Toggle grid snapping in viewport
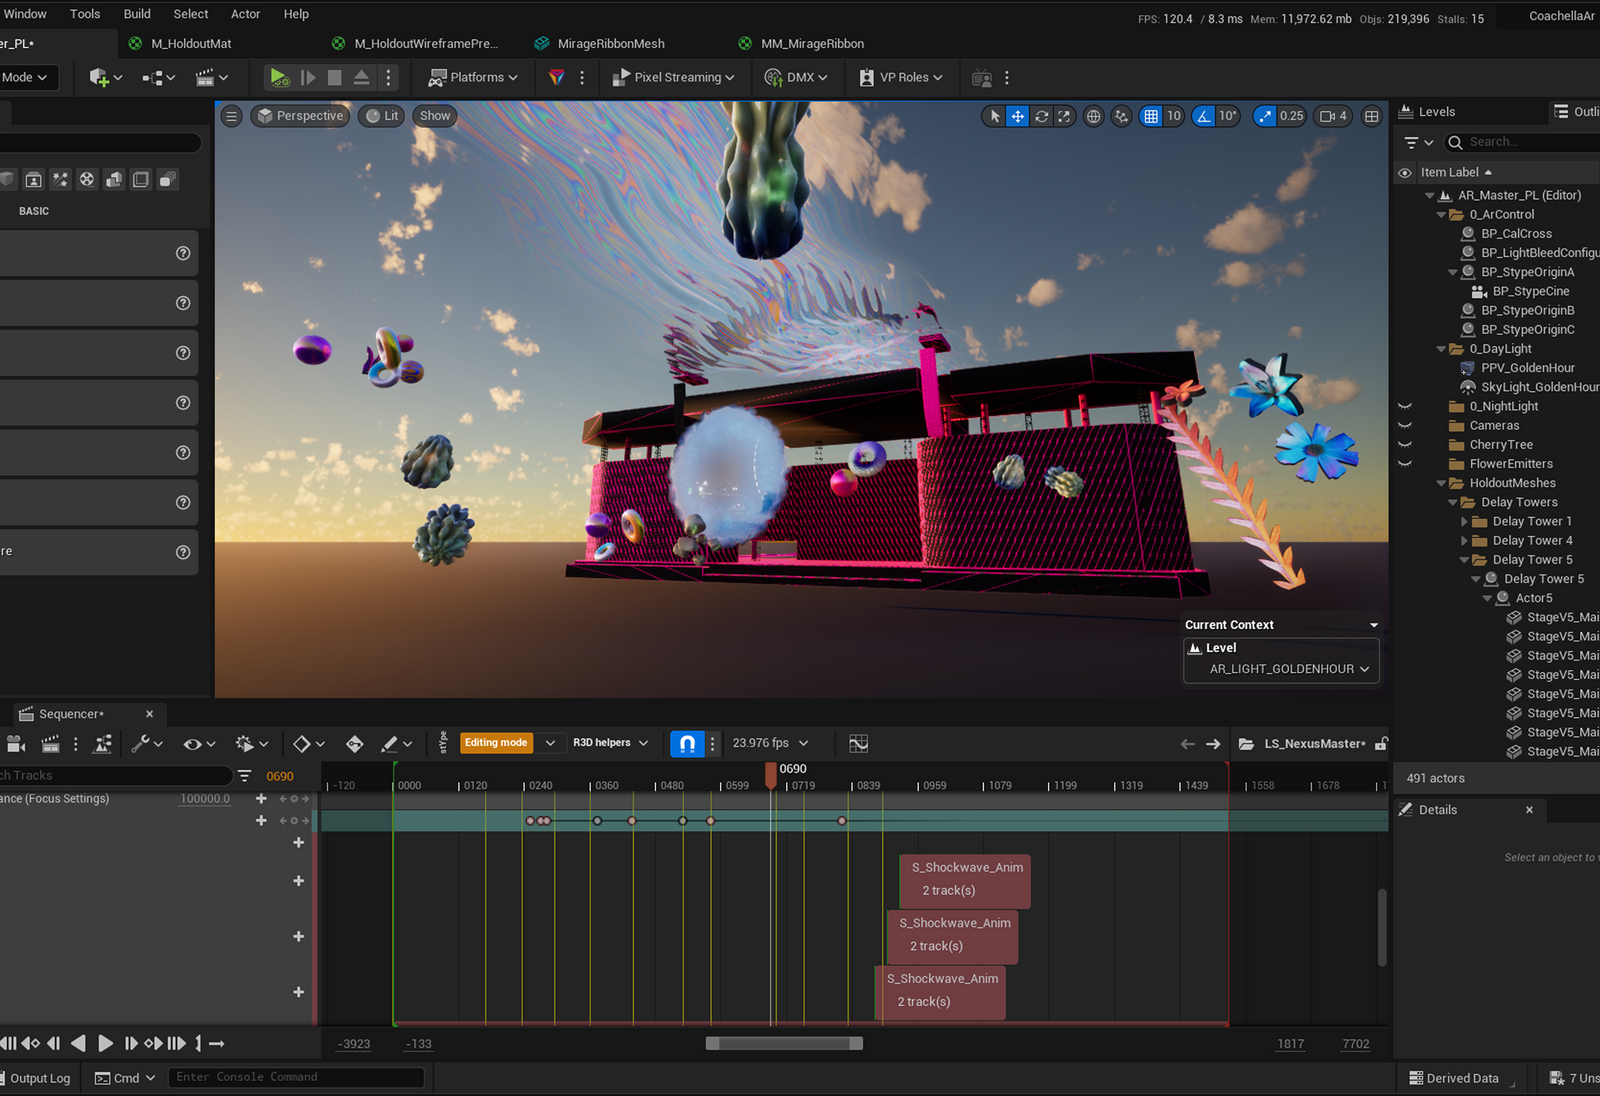 (1151, 116)
